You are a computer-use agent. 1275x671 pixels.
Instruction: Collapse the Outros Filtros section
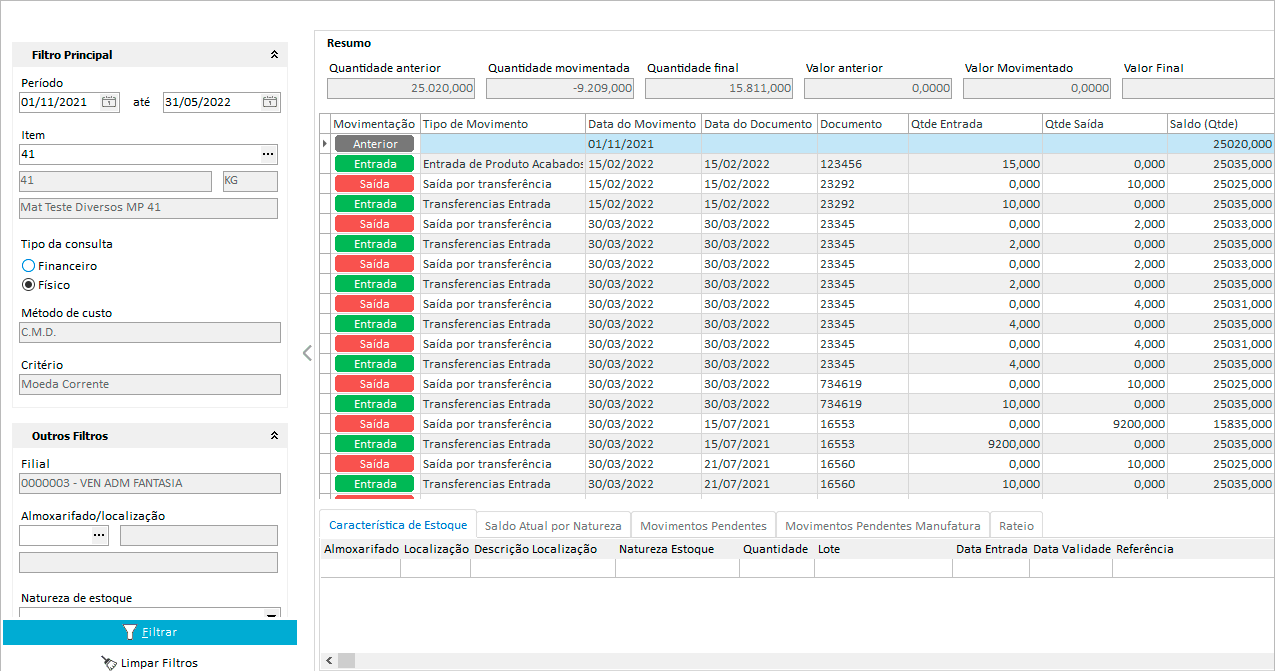(x=274, y=436)
